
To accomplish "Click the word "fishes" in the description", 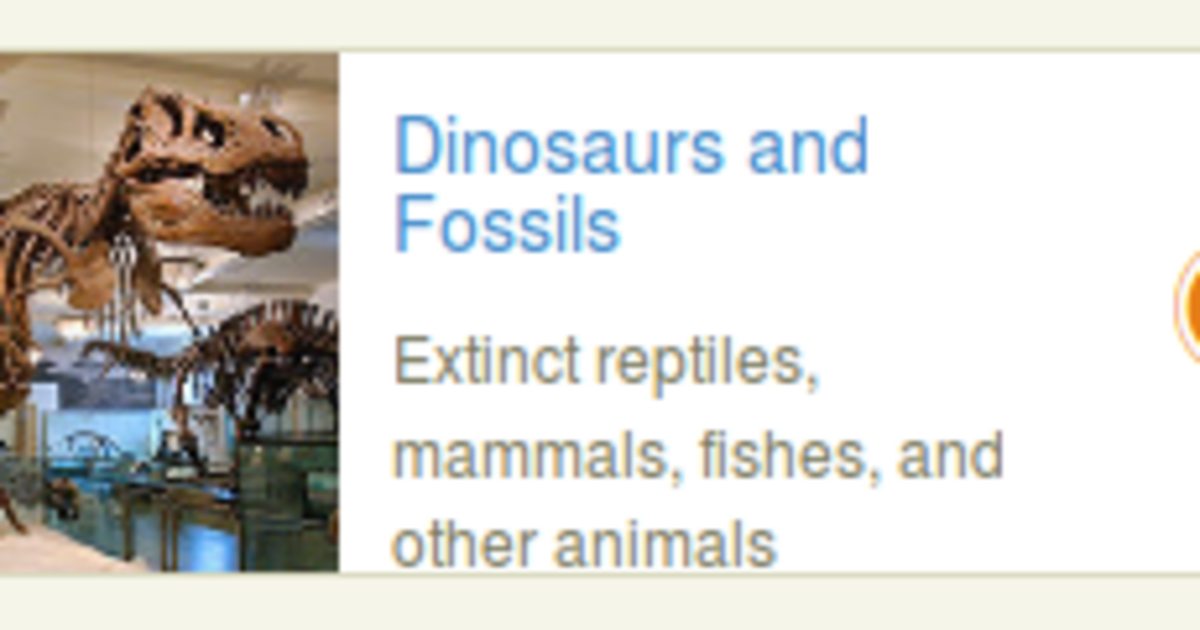I will pos(790,456).
